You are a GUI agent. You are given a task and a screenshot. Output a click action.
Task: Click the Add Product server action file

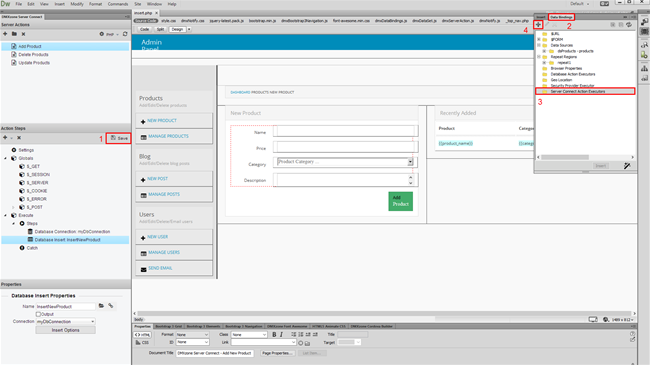29,46
